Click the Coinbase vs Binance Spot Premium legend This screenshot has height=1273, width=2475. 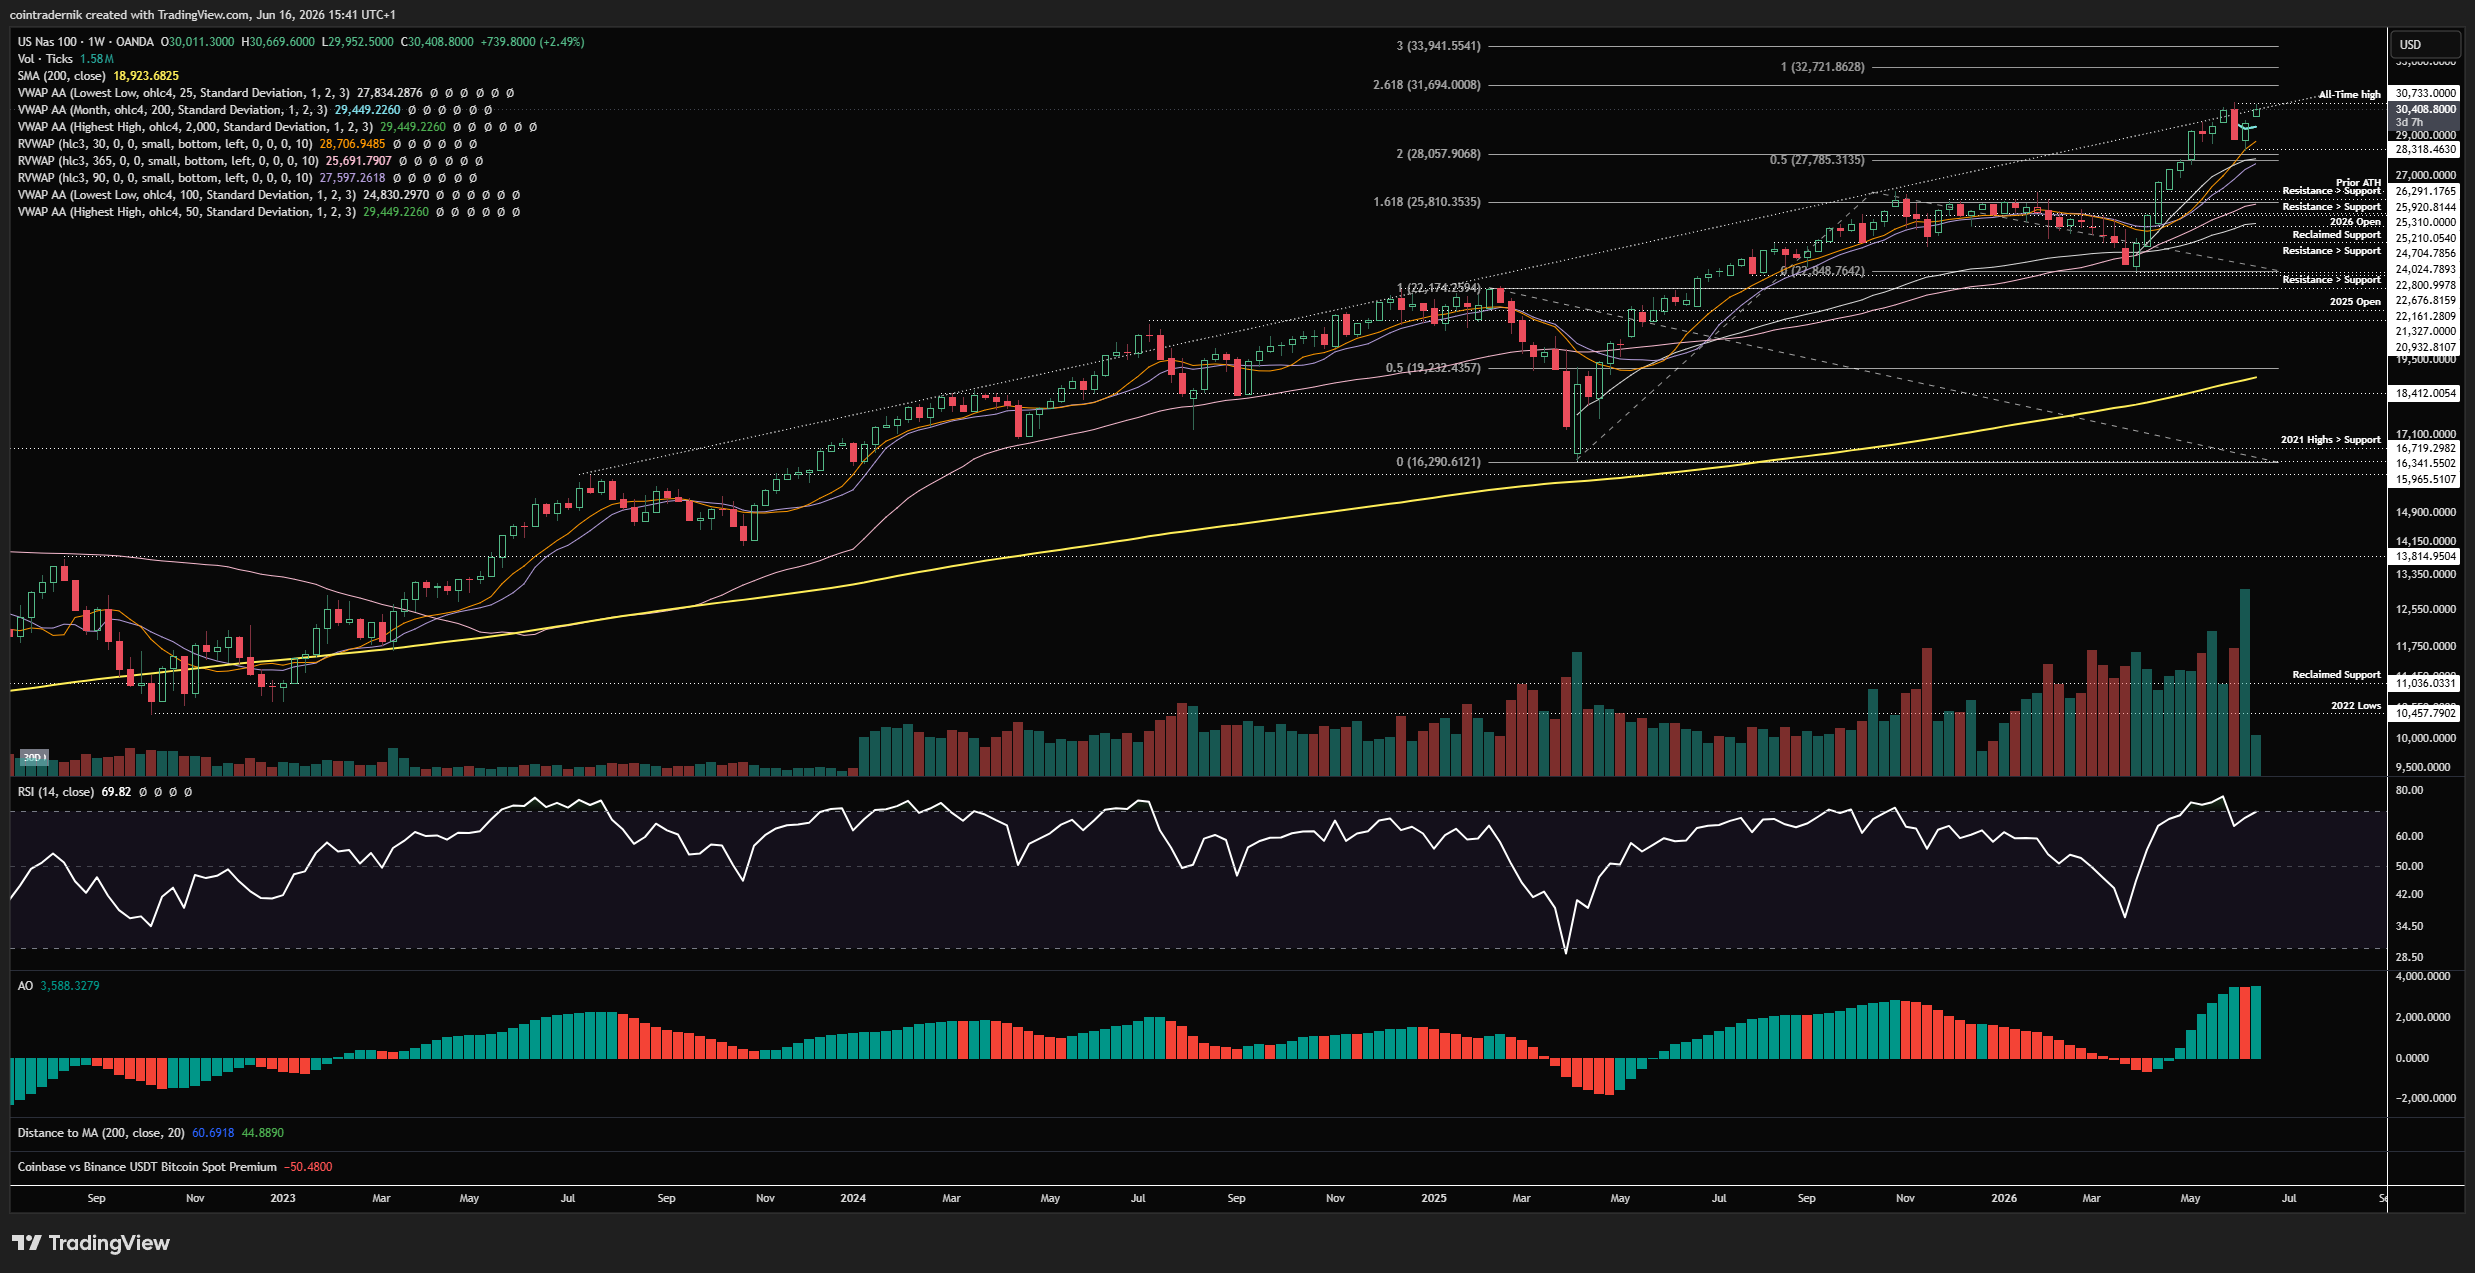pos(147,1167)
